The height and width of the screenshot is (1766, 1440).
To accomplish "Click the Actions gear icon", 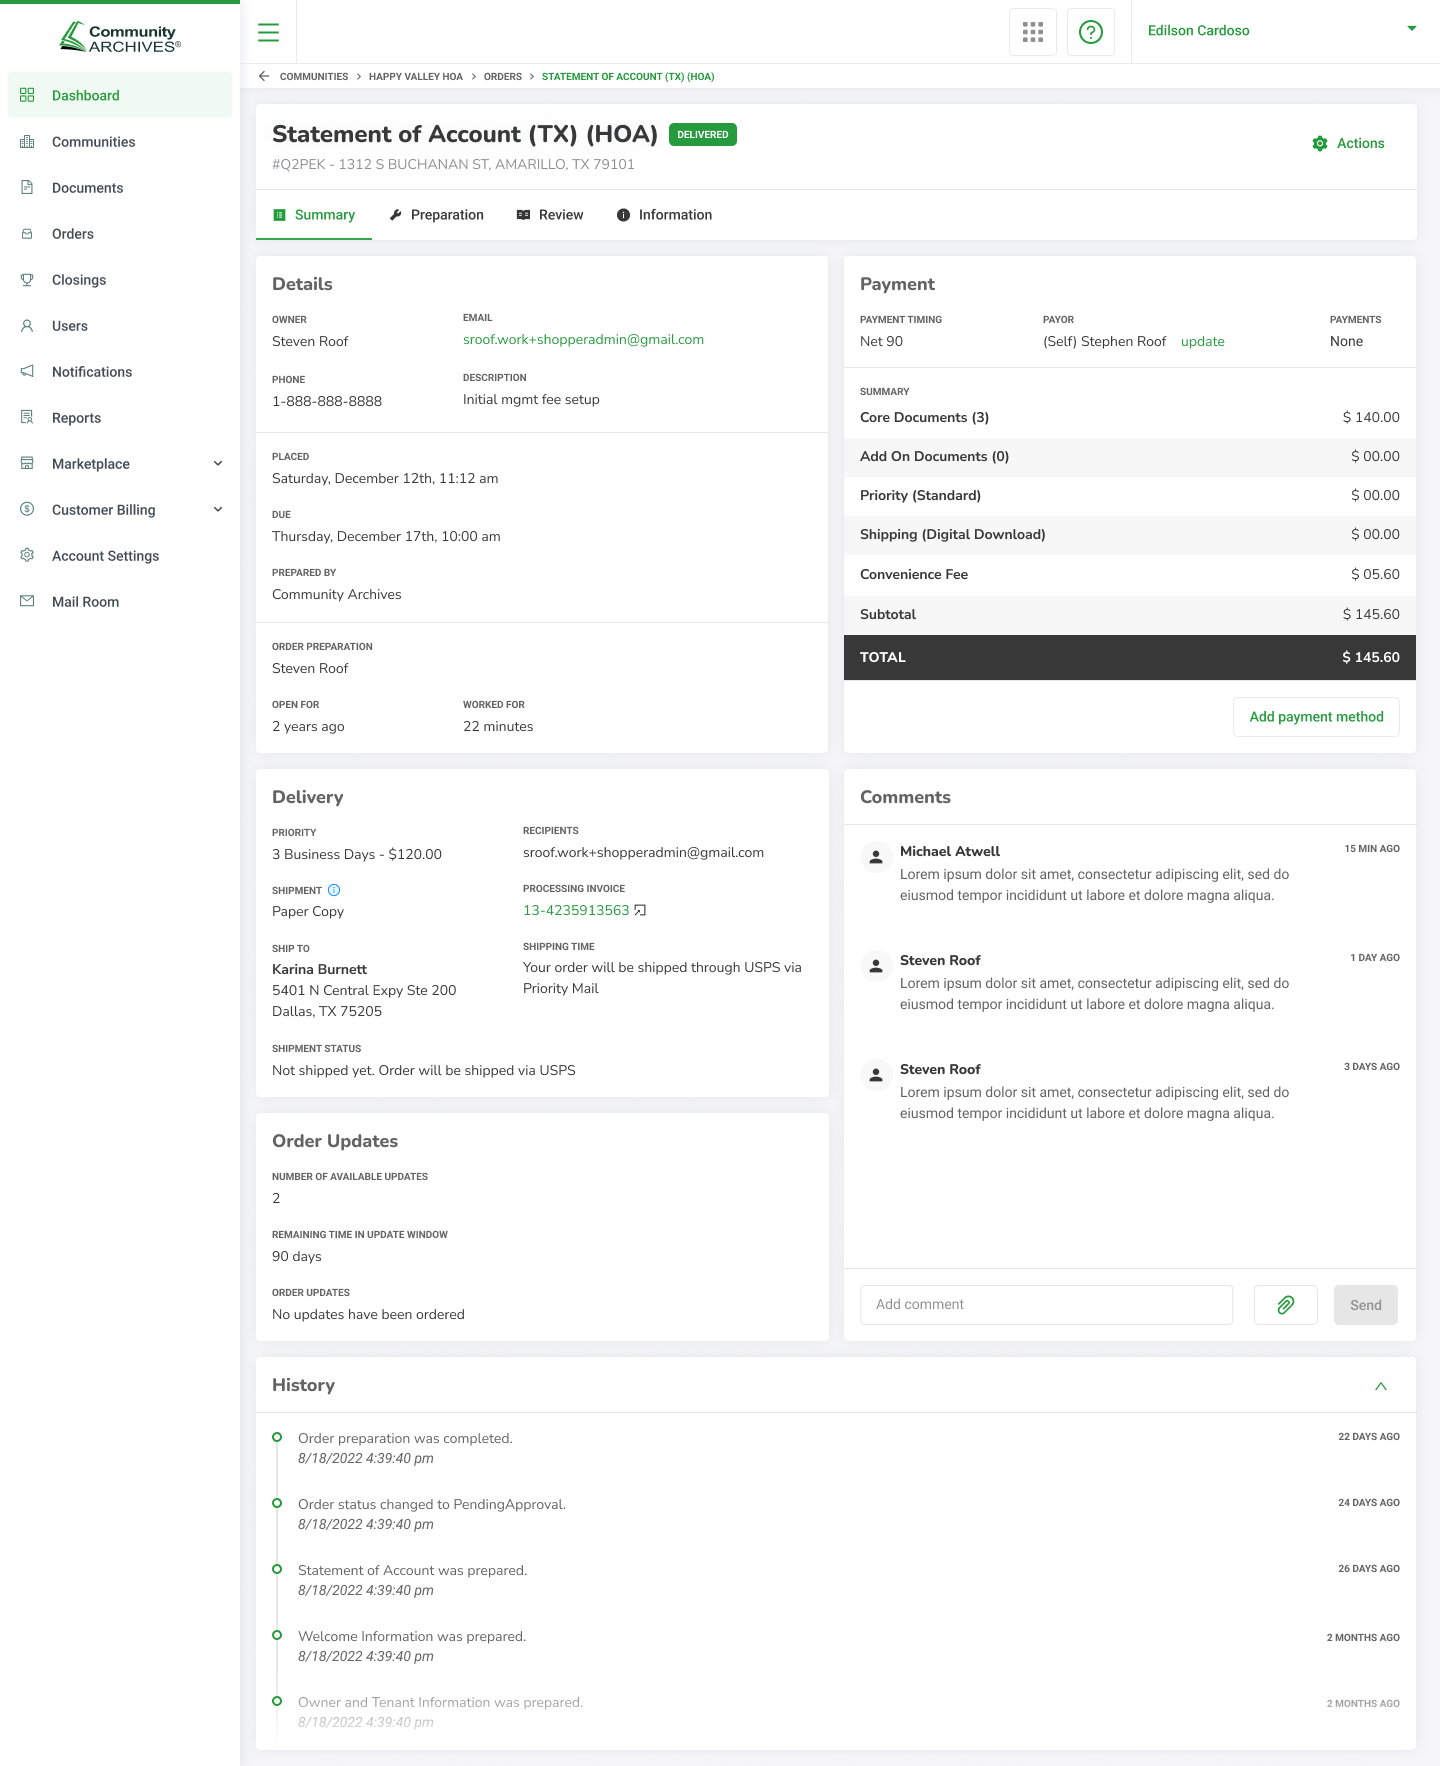I will point(1320,144).
